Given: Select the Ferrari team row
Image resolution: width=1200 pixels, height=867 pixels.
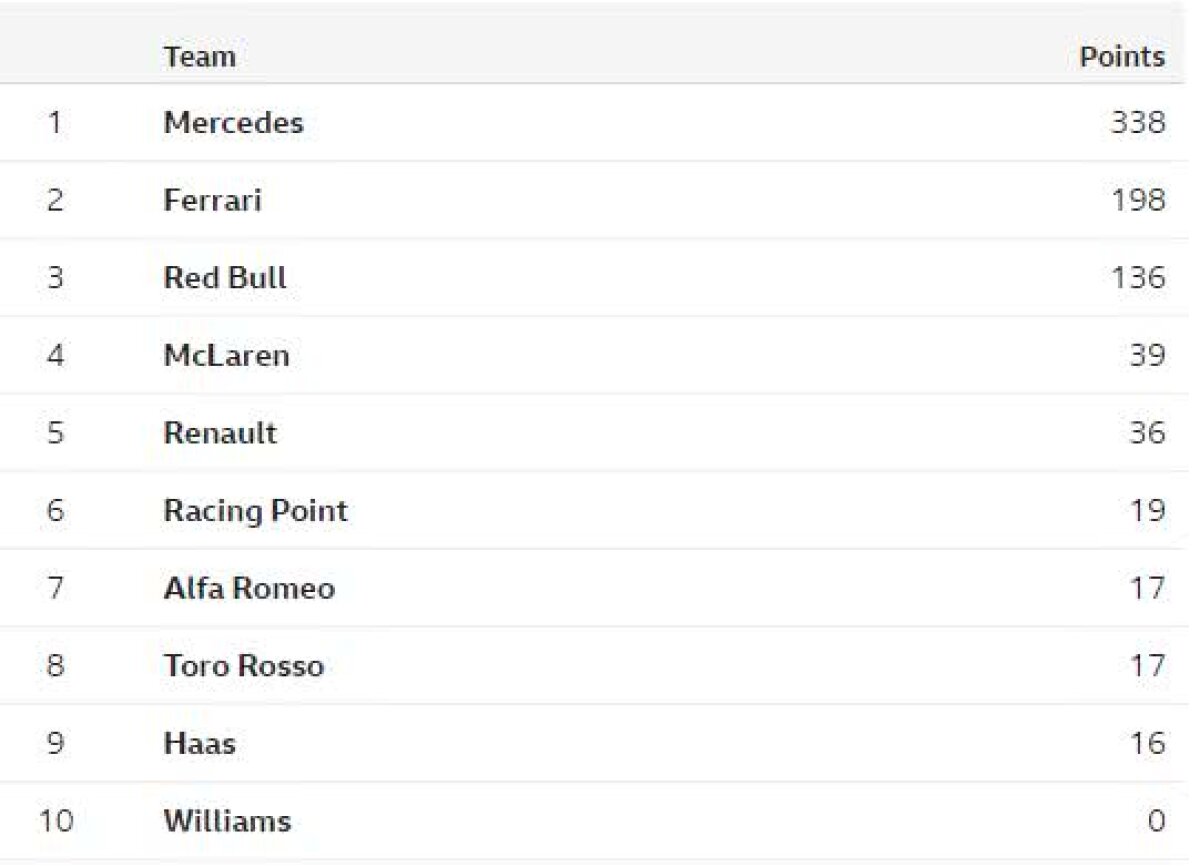Looking at the screenshot, I should 212,200.
